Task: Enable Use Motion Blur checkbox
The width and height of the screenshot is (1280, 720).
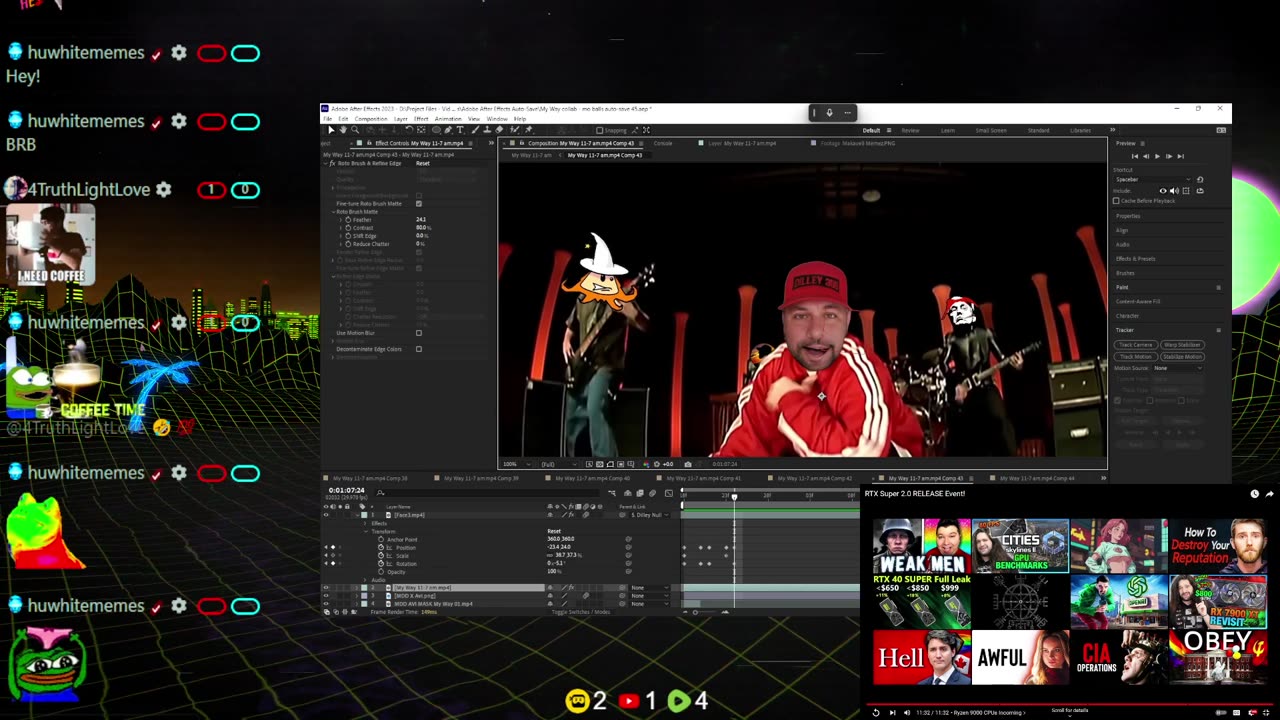Action: [419, 333]
